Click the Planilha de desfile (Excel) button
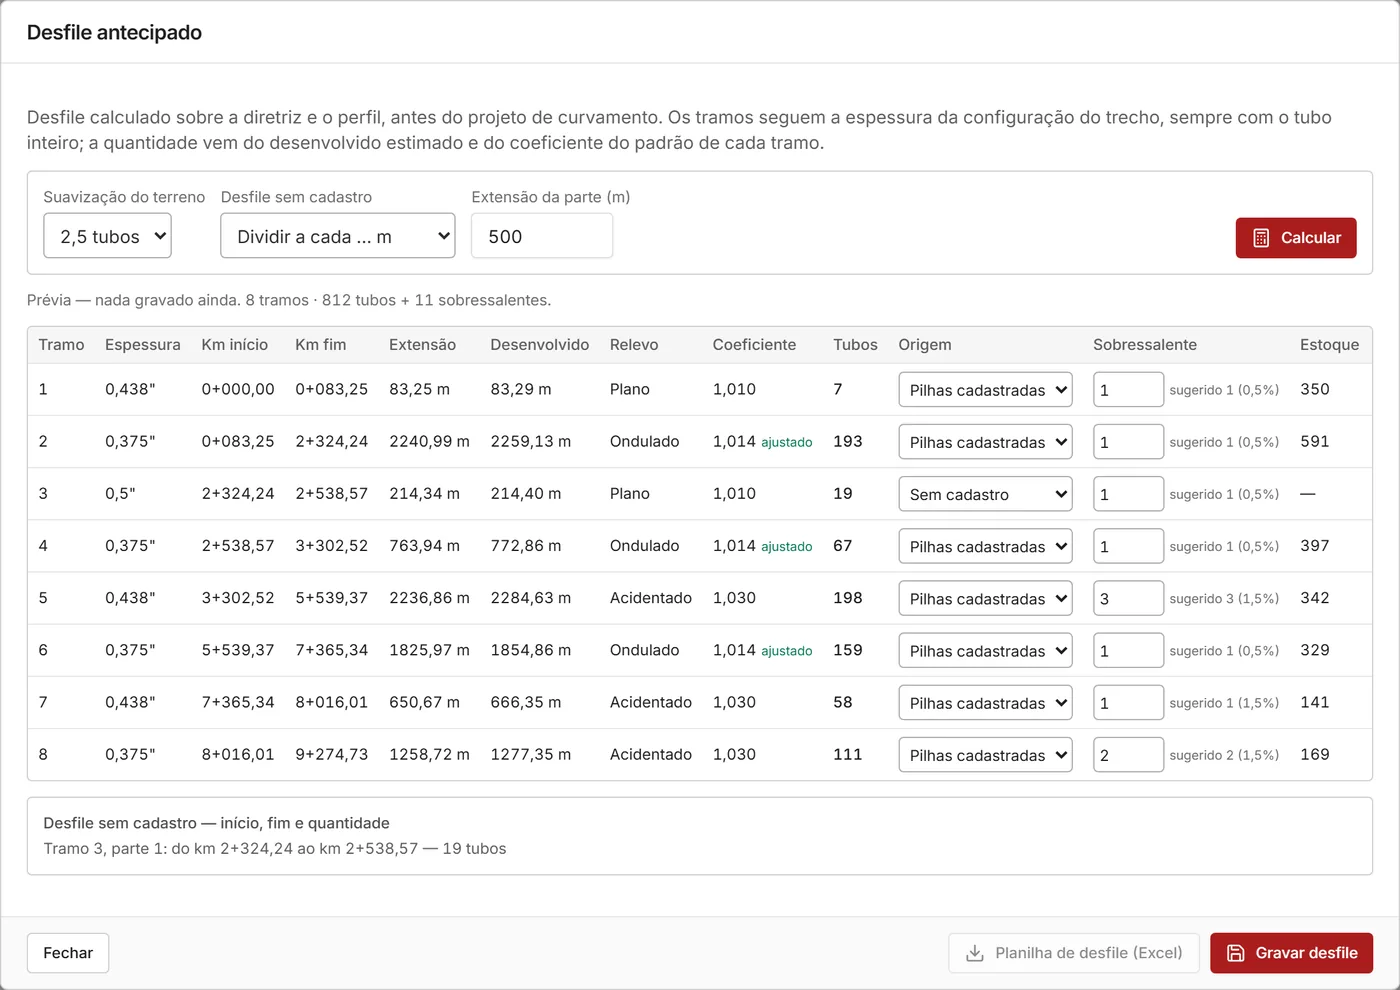 click(x=1073, y=953)
